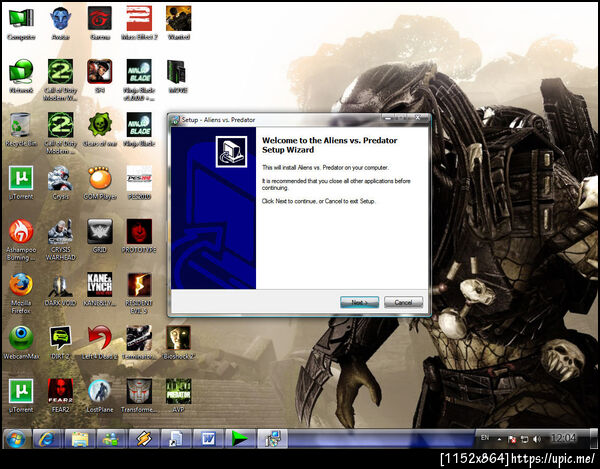Select the Kane & Lynch shortcut
Image resolution: width=600 pixels, height=469 pixels.
click(100, 290)
